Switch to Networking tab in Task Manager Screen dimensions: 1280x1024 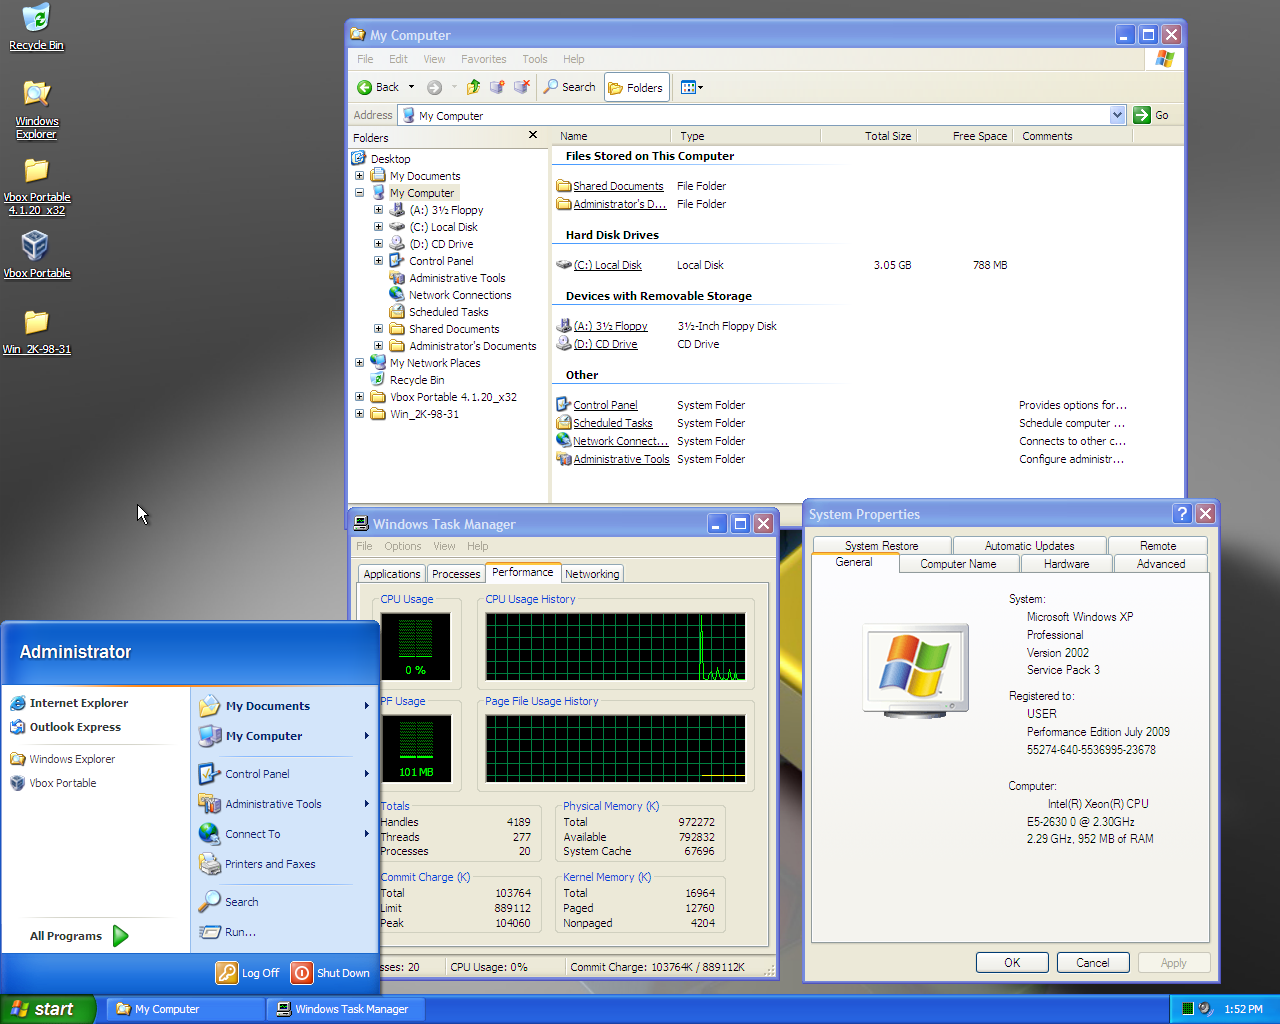coord(592,574)
